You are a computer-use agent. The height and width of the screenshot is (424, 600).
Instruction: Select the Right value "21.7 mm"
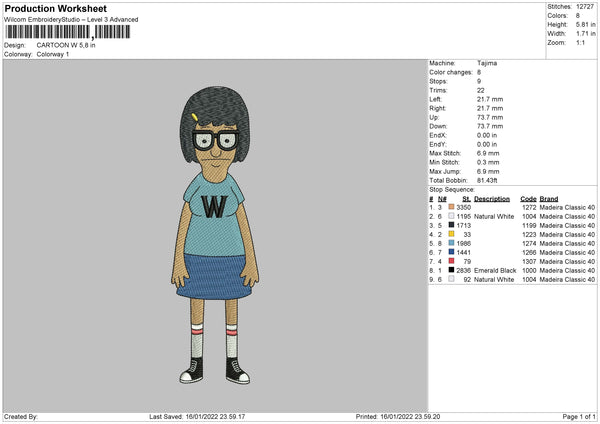[490, 108]
